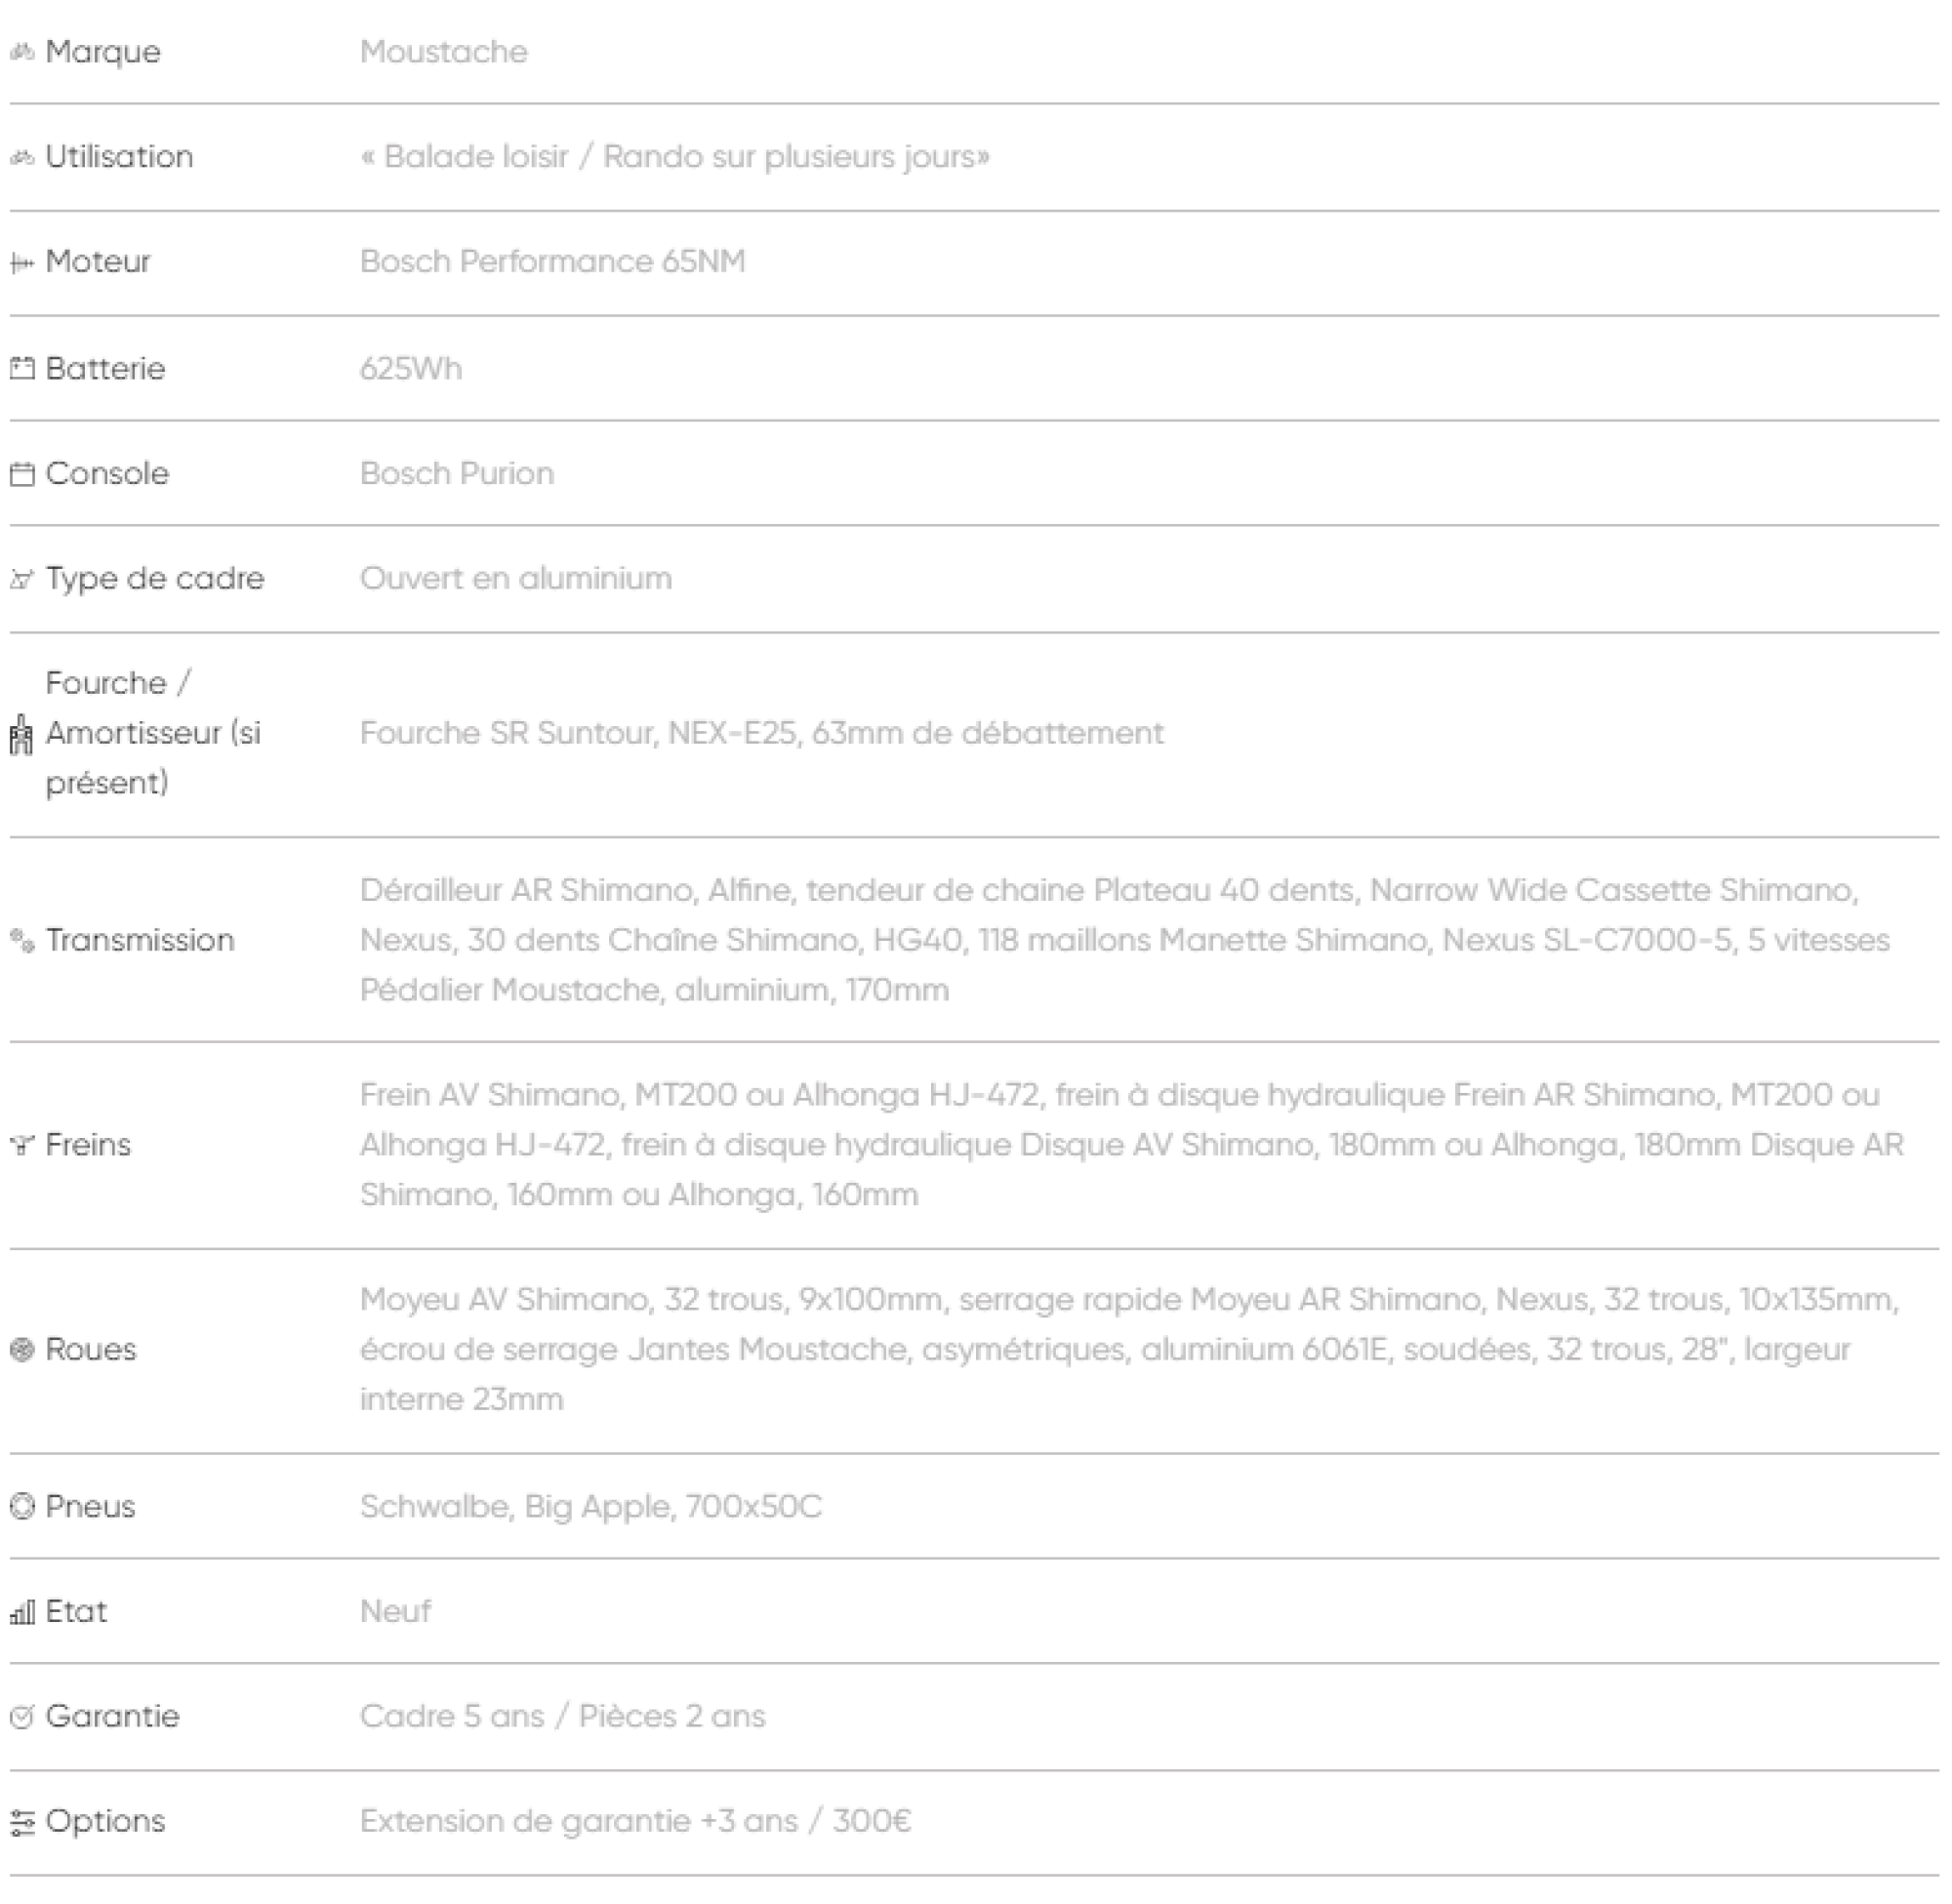Image resolution: width=1952 pixels, height=1904 pixels.
Task: Click the console icon next to Console
Action: click(22, 474)
